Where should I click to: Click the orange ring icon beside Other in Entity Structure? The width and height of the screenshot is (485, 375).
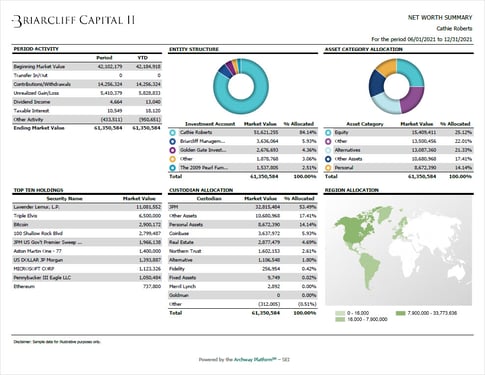(x=172, y=159)
